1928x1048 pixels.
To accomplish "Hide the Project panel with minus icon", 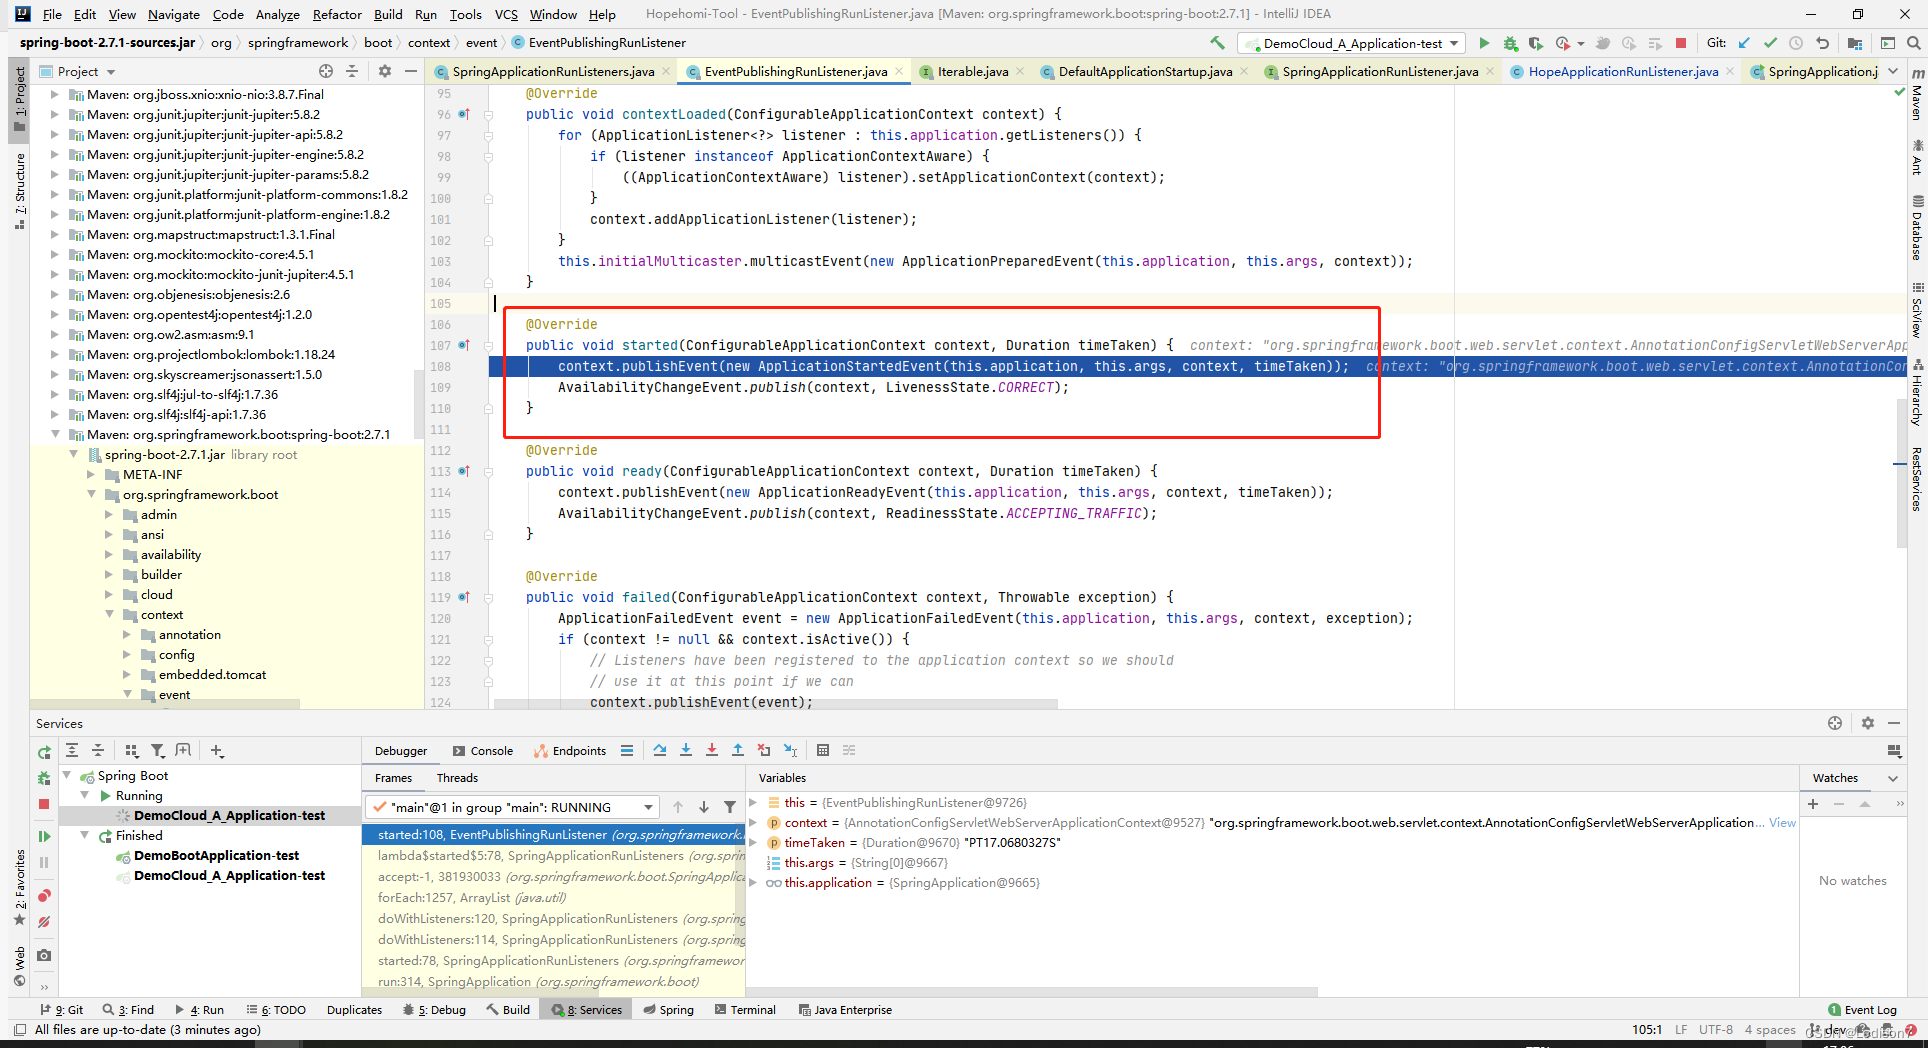I will 410,71.
